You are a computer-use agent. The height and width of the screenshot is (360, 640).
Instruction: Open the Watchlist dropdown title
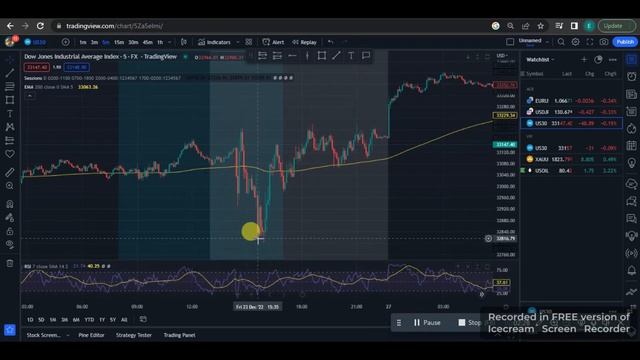540,60
